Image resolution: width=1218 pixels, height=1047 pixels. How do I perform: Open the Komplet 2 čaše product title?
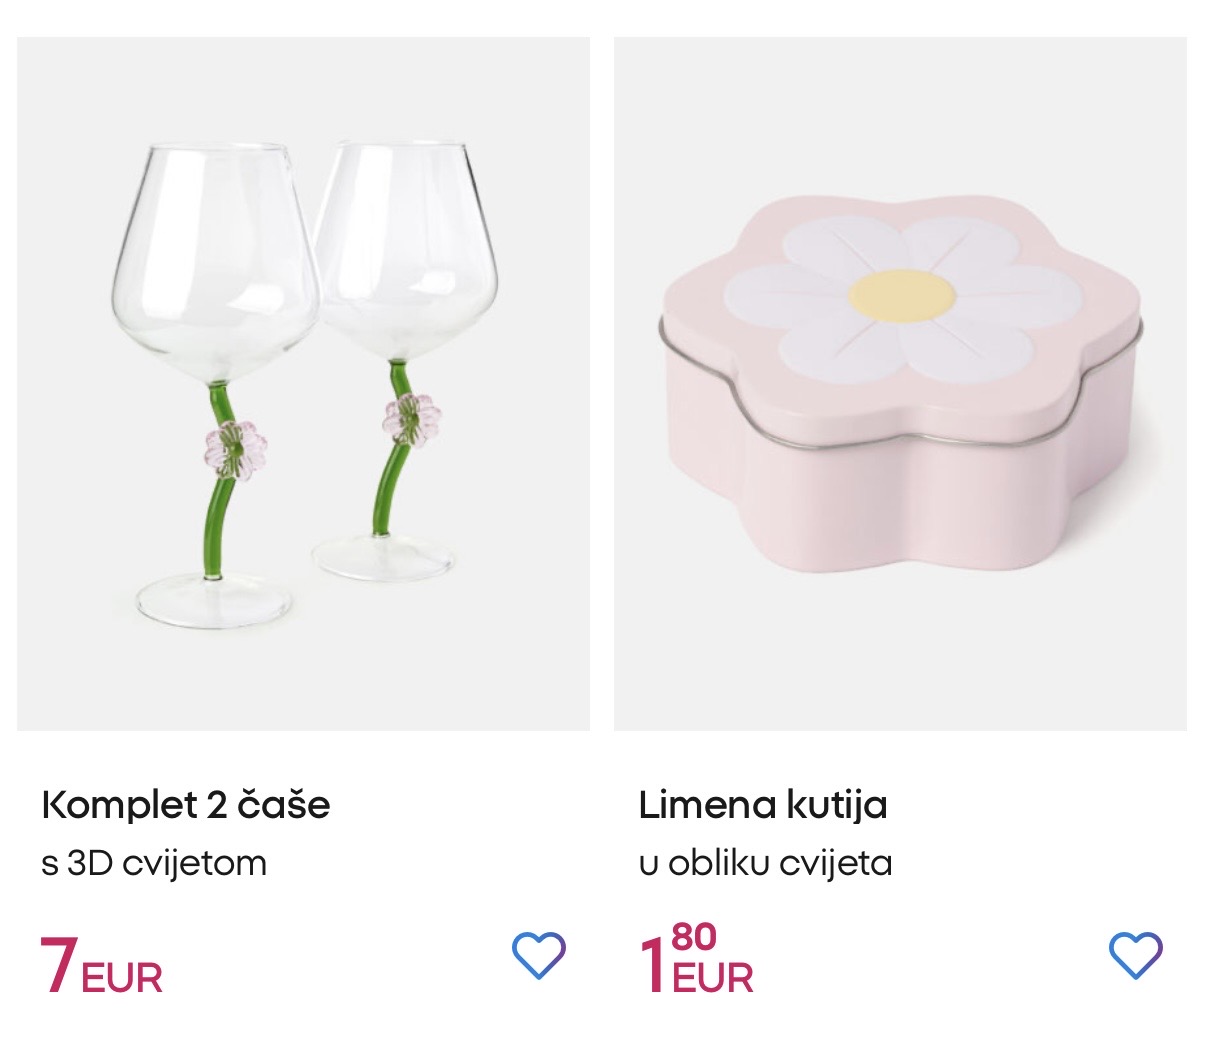tap(186, 804)
